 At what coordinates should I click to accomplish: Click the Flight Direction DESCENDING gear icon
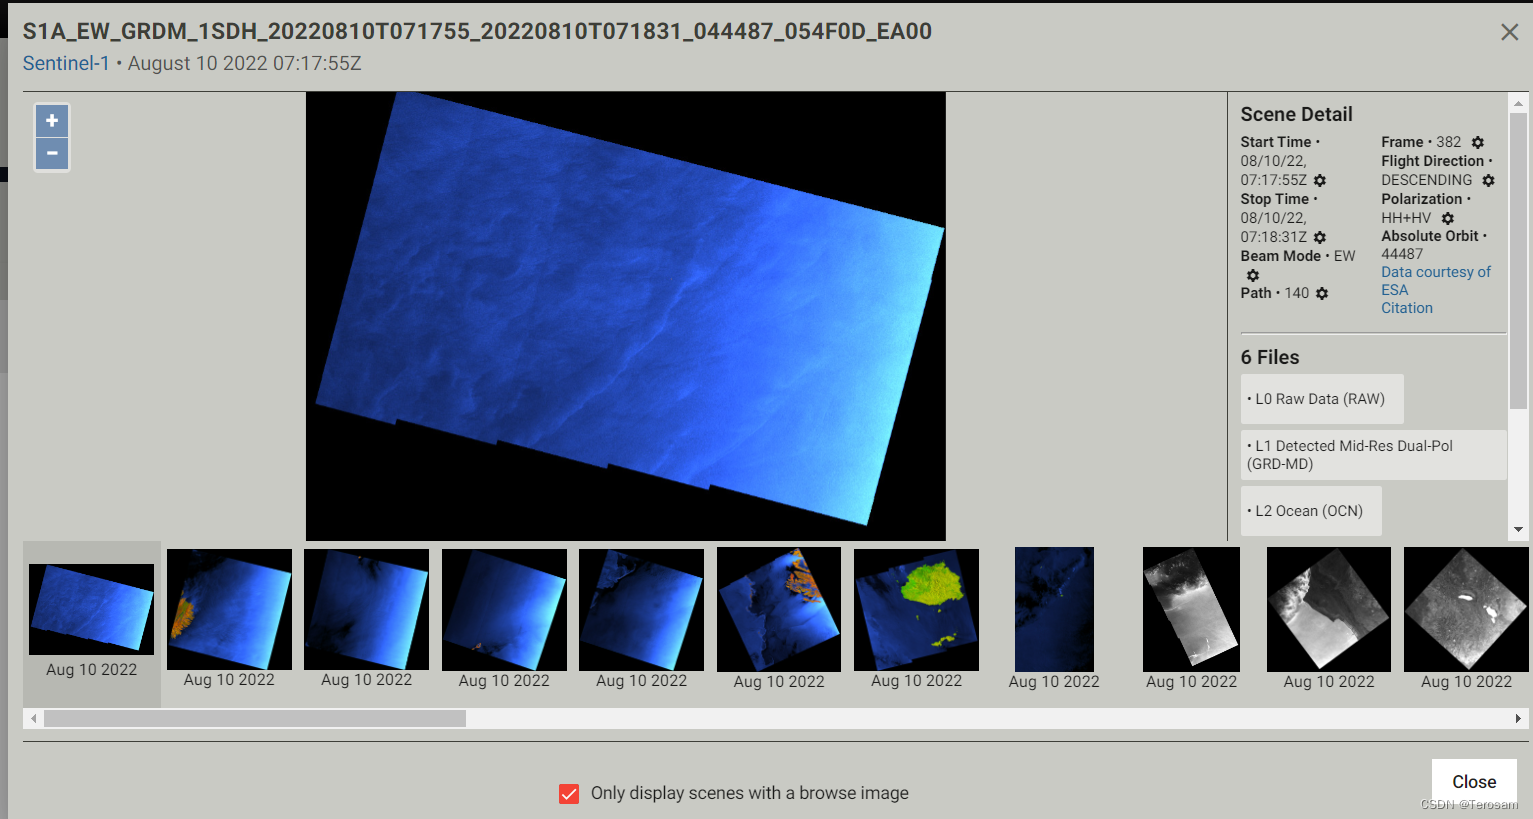coord(1488,180)
